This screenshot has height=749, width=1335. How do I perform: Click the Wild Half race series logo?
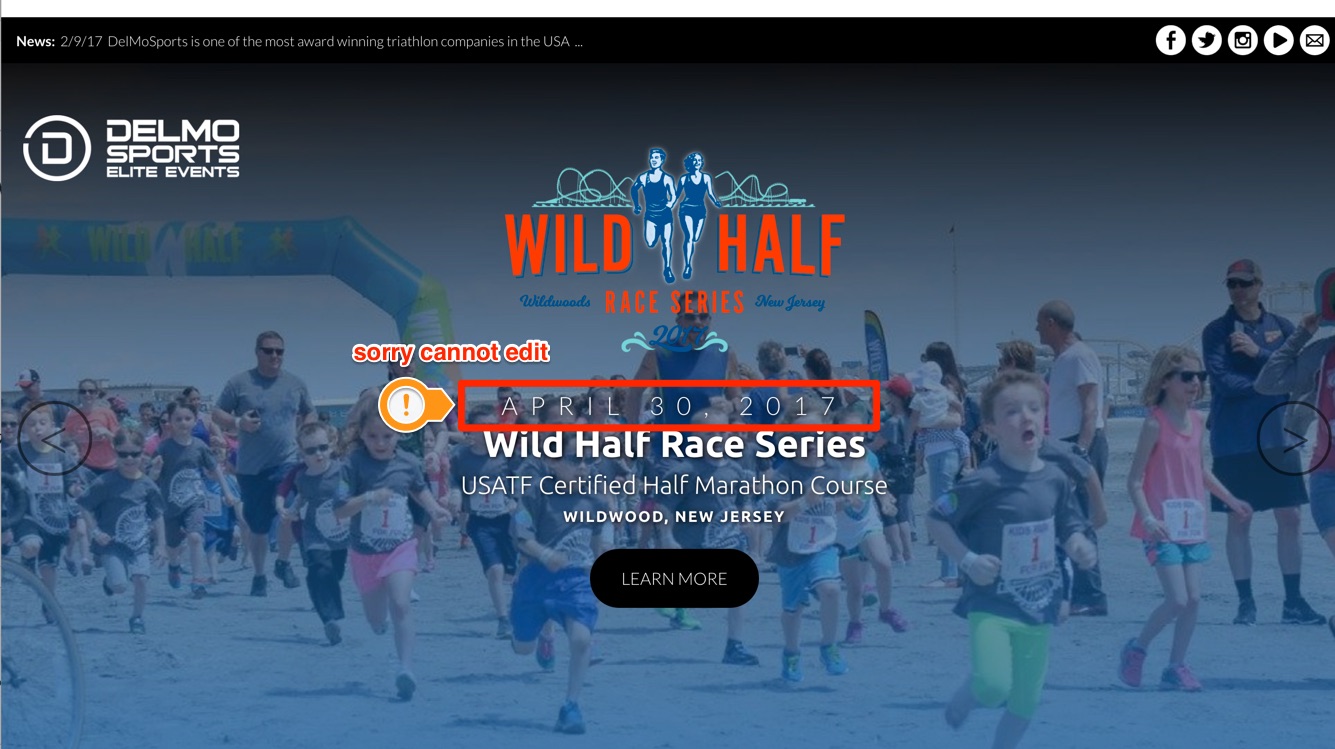pos(674,250)
